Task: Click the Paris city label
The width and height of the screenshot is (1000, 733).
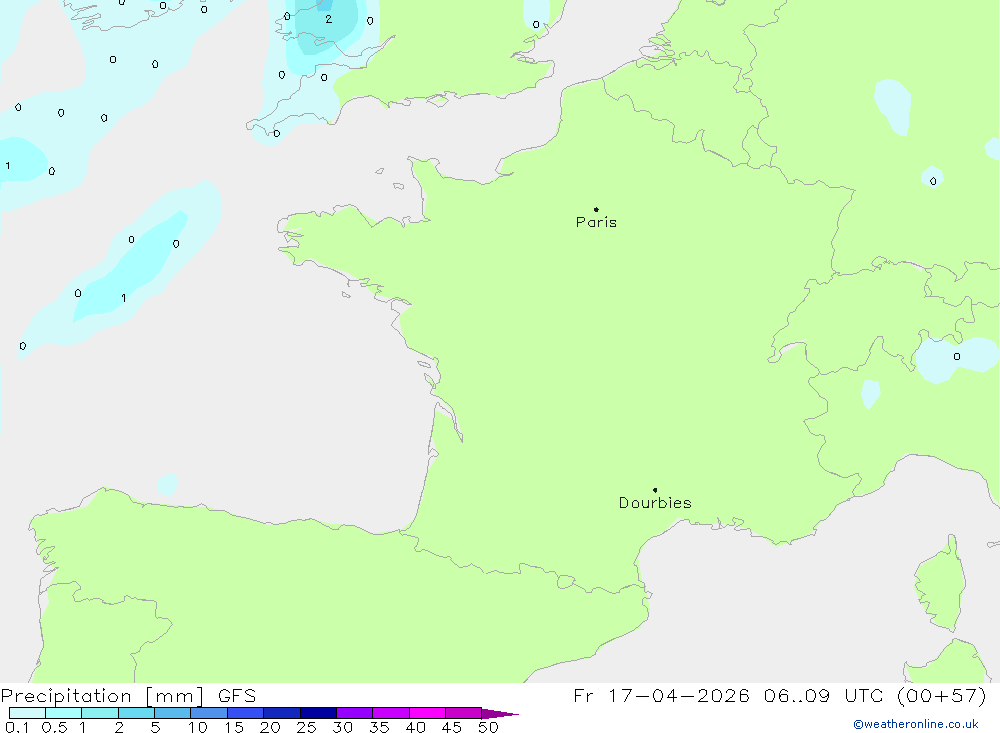Action: 596,222
